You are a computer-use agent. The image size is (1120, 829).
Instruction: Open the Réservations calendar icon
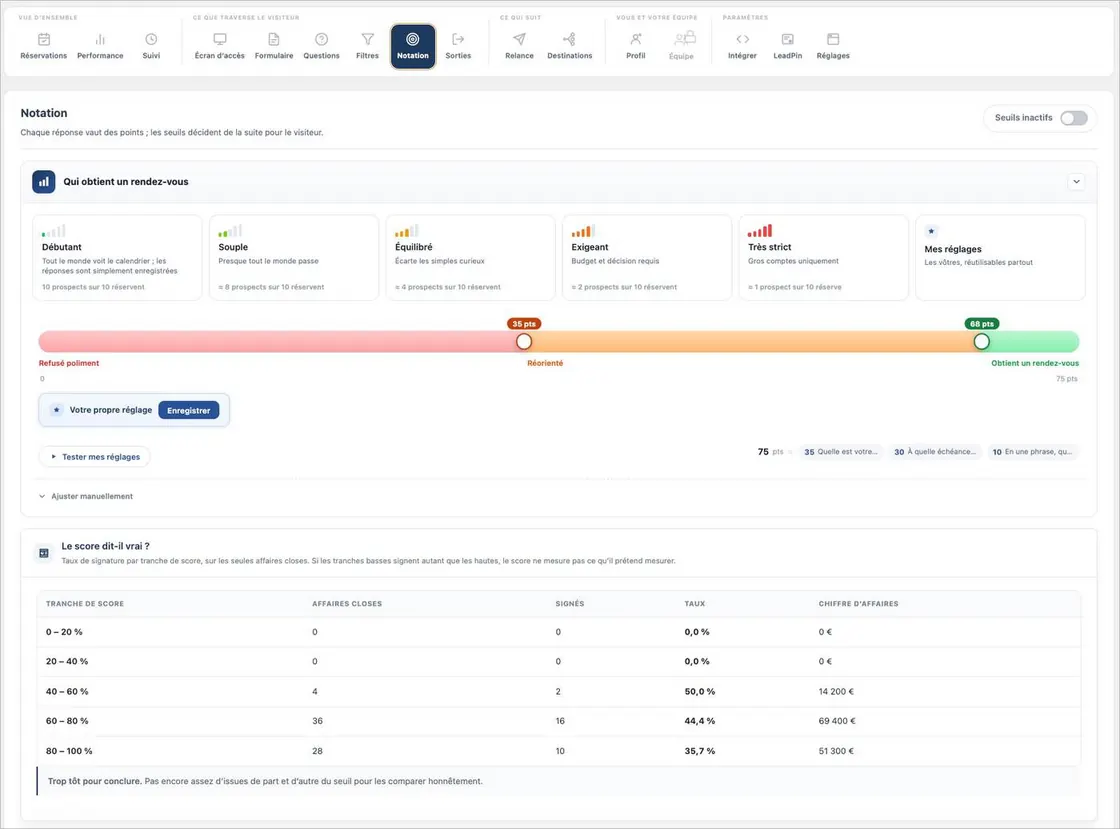coord(44,39)
